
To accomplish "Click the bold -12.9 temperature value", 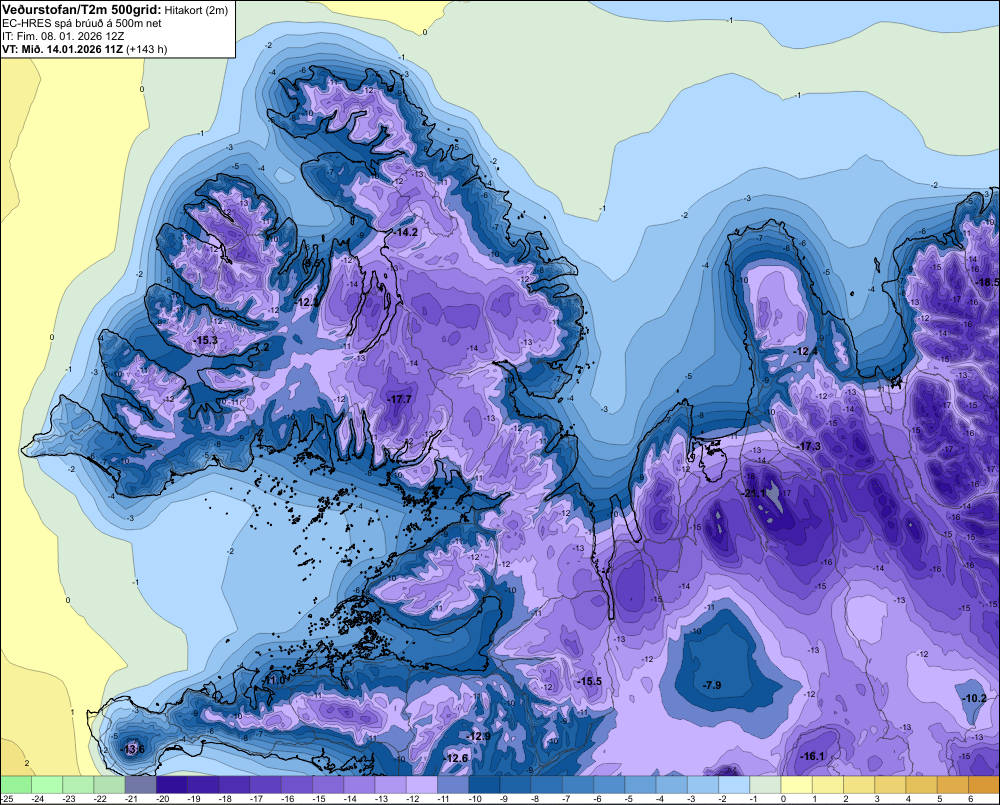I will pos(478,736).
